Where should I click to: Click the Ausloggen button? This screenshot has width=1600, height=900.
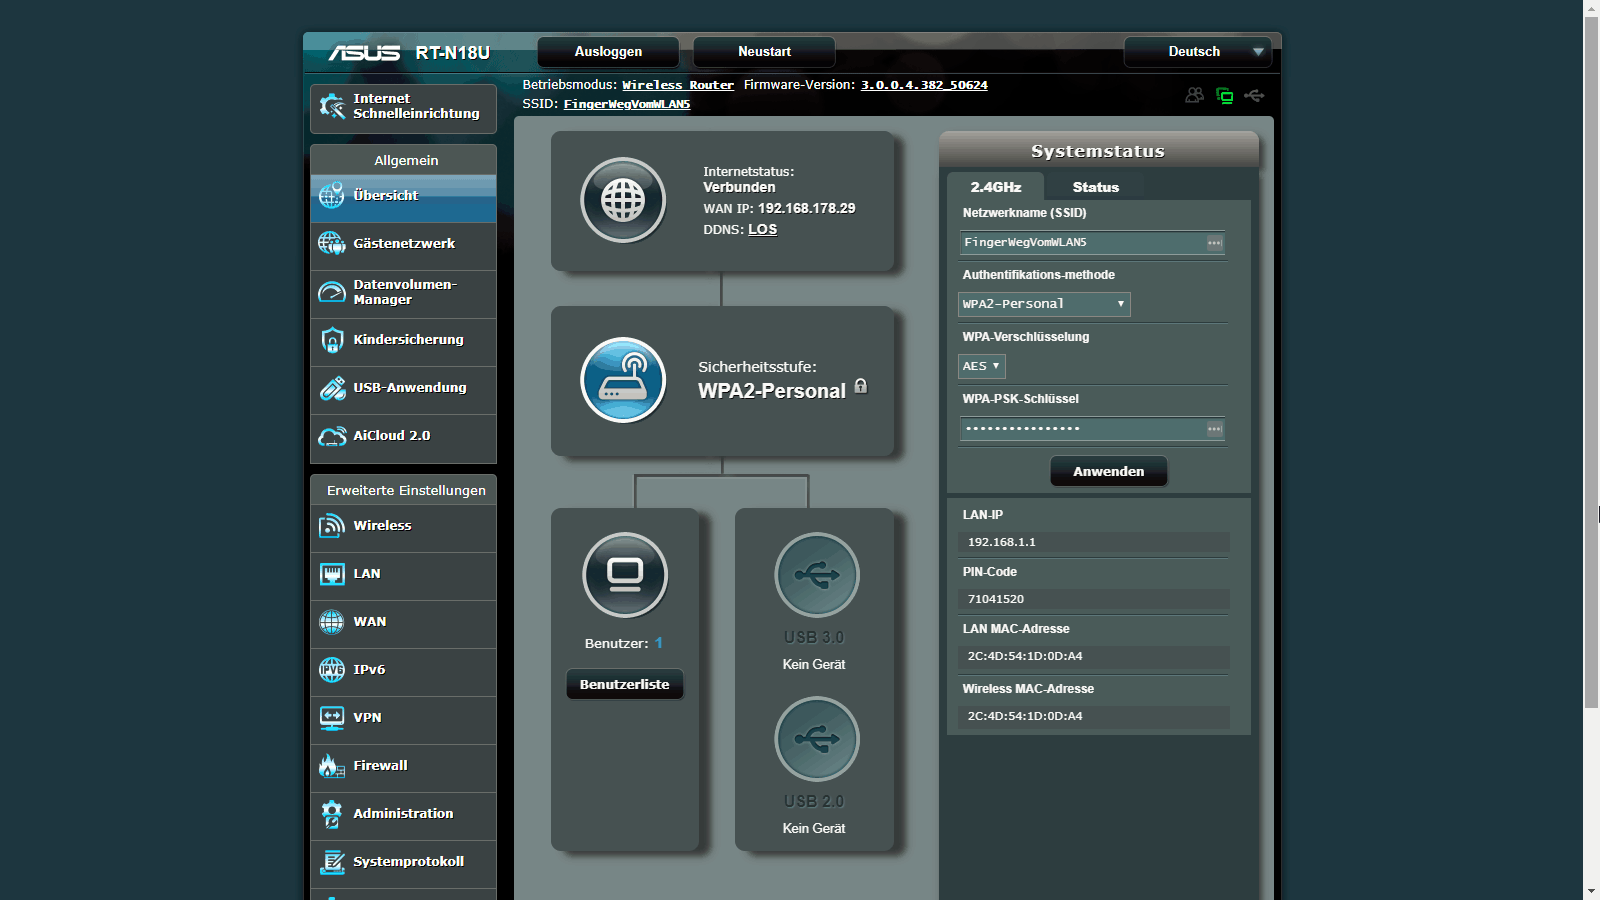point(608,52)
